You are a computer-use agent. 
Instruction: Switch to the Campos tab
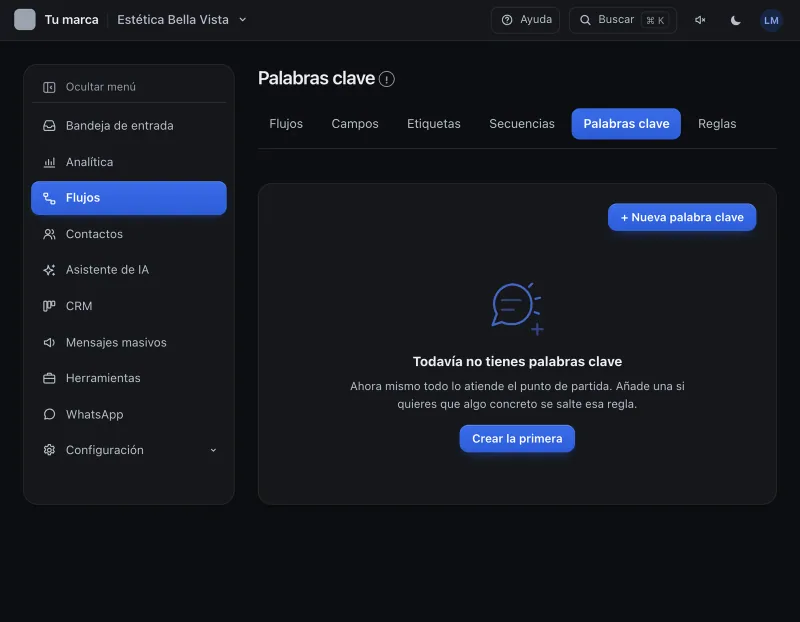pyautogui.click(x=355, y=123)
